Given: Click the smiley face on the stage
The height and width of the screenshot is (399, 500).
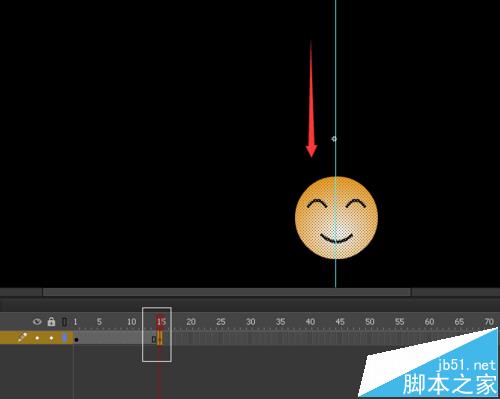Looking at the screenshot, I should pyautogui.click(x=336, y=218).
